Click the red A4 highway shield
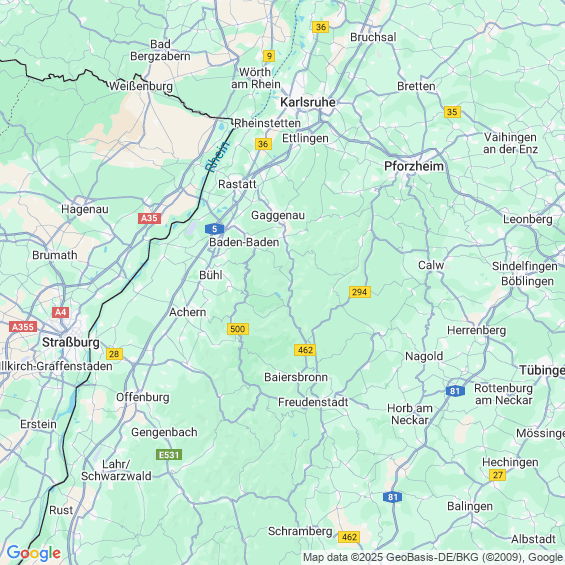 point(61,312)
